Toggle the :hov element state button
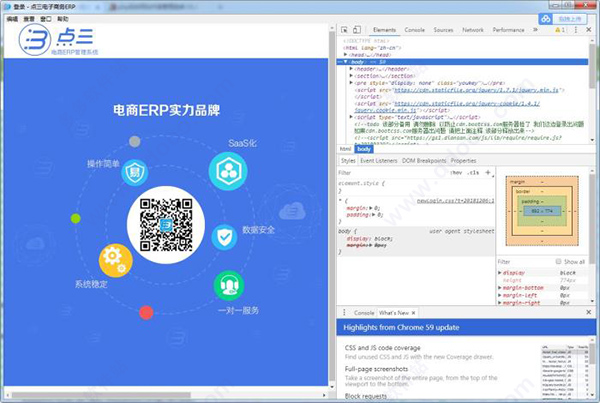This screenshot has height=403, width=600. click(456, 173)
